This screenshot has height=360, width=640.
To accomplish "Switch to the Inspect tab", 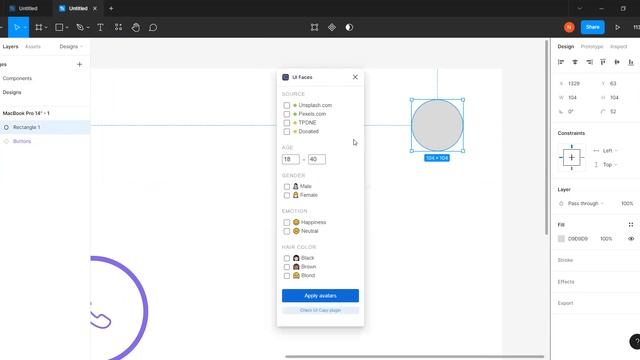I will [618, 47].
